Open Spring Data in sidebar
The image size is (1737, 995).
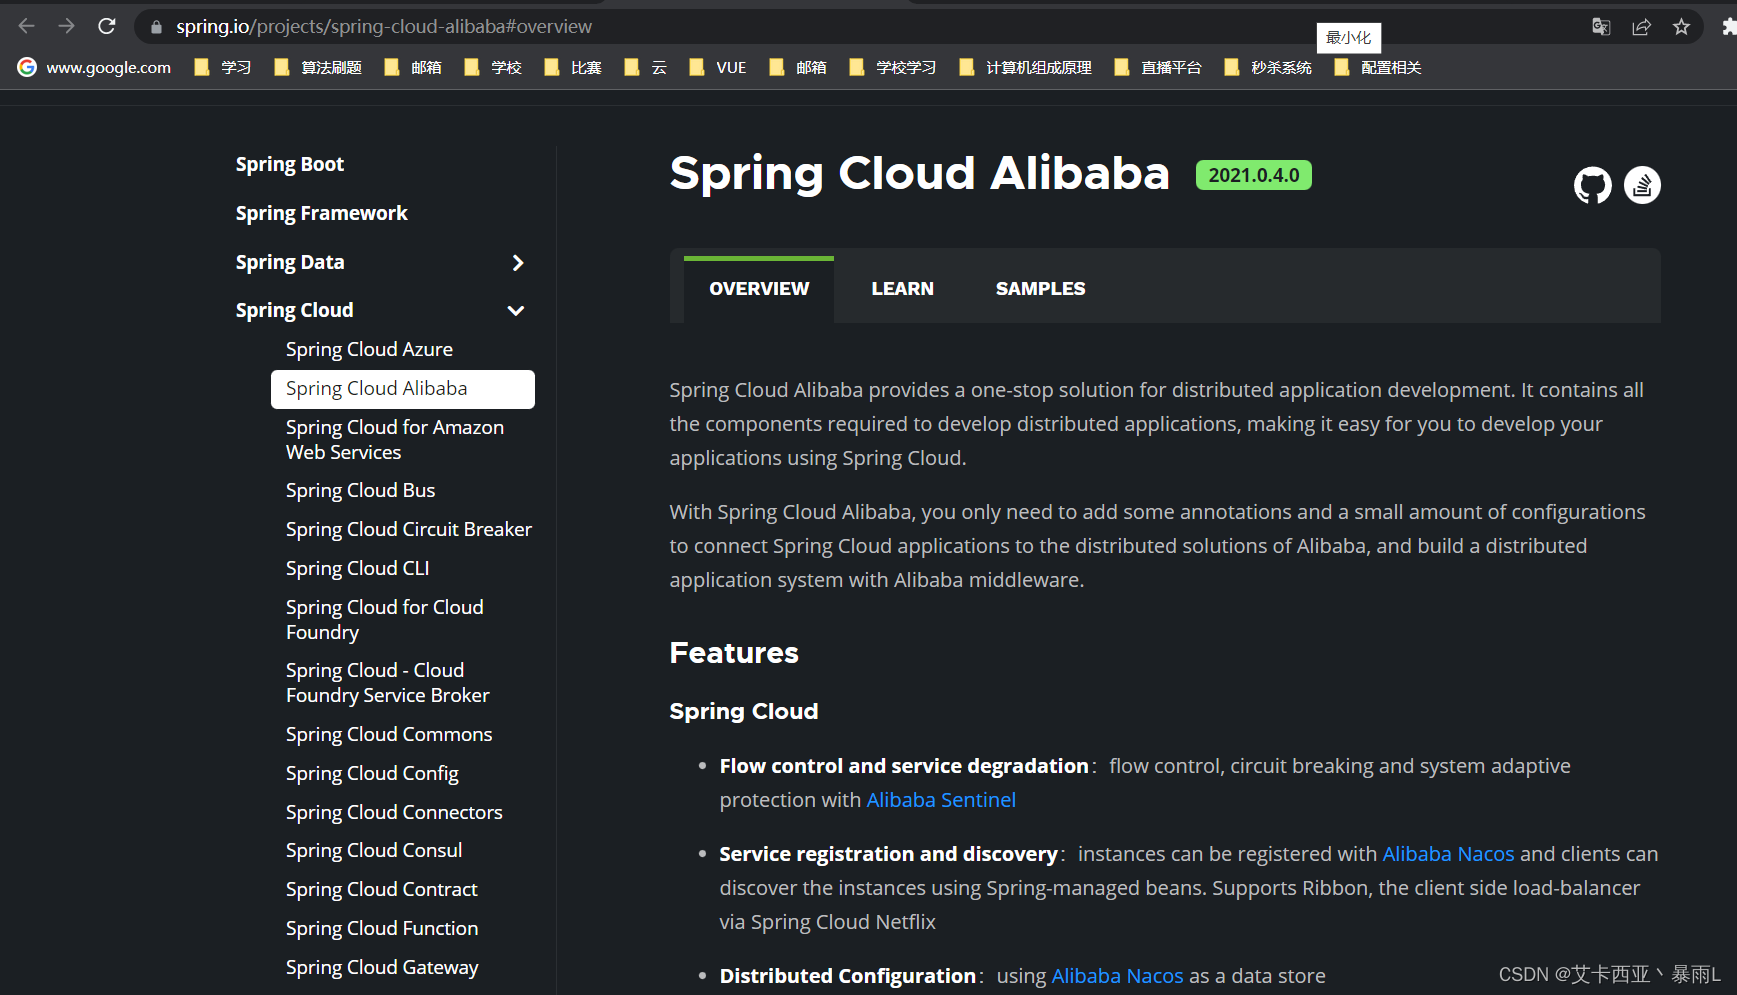pyautogui.click(x=290, y=262)
